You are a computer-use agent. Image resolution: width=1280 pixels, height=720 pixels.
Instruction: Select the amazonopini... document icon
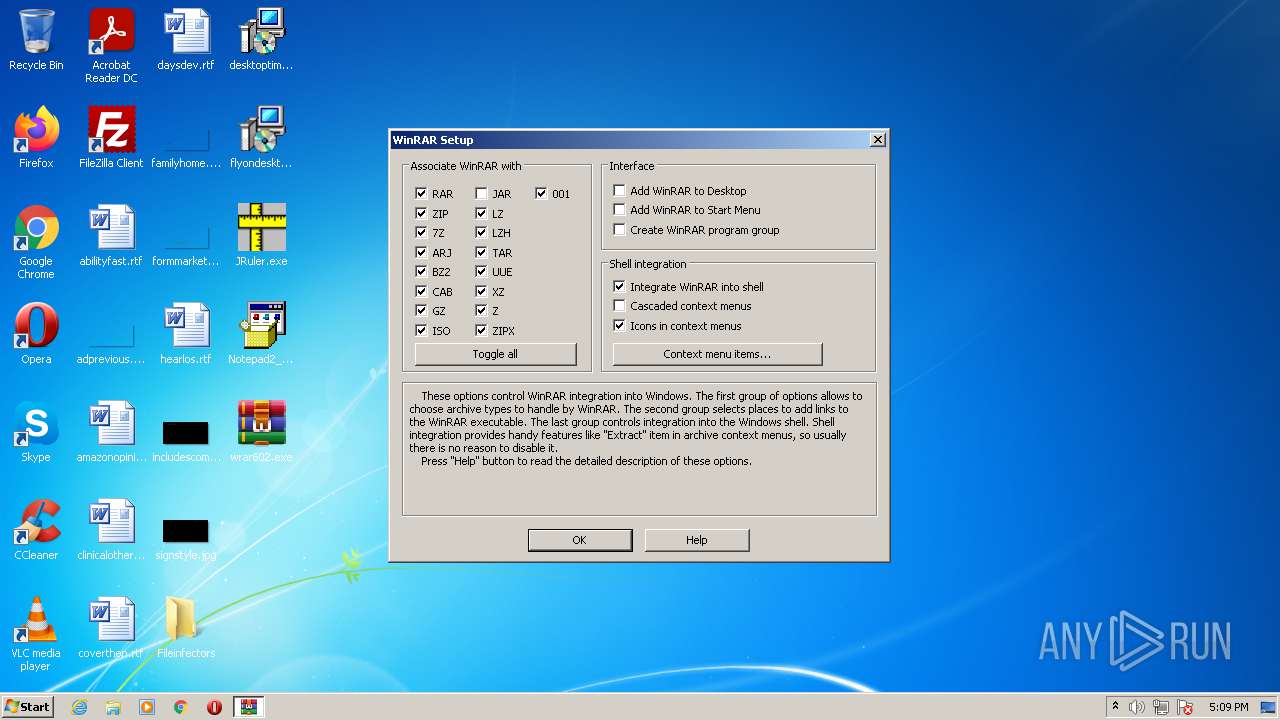(x=111, y=432)
